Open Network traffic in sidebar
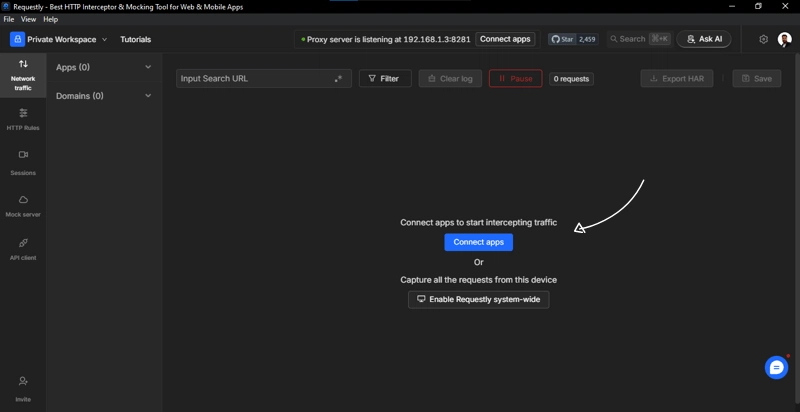800x412 pixels. 23,75
